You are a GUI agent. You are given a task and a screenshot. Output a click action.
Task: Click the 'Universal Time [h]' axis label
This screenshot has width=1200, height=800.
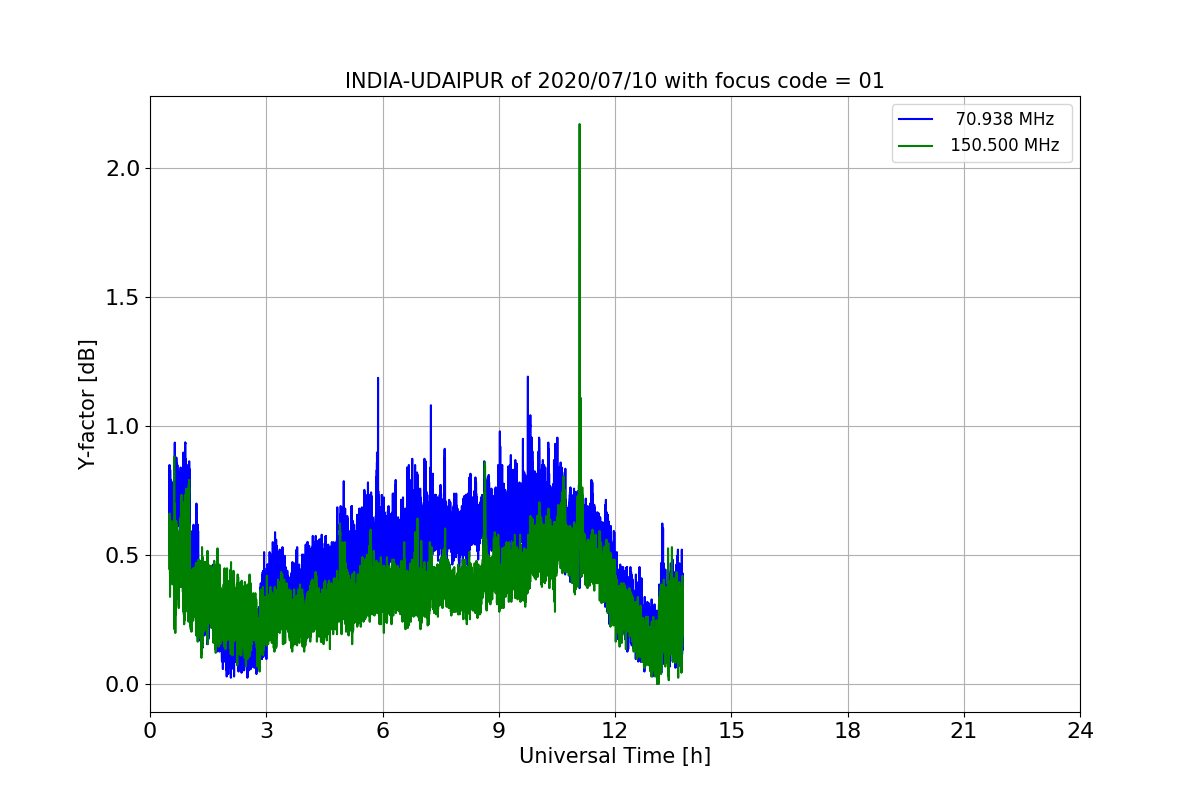pyautogui.click(x=615, y=757)
